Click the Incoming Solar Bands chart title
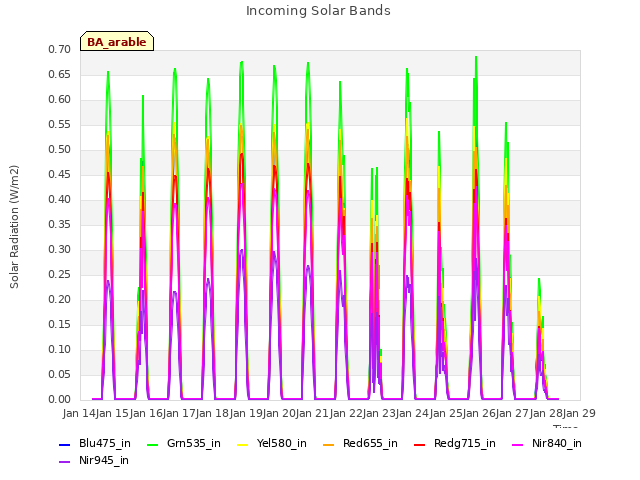 tap(318, 11)
